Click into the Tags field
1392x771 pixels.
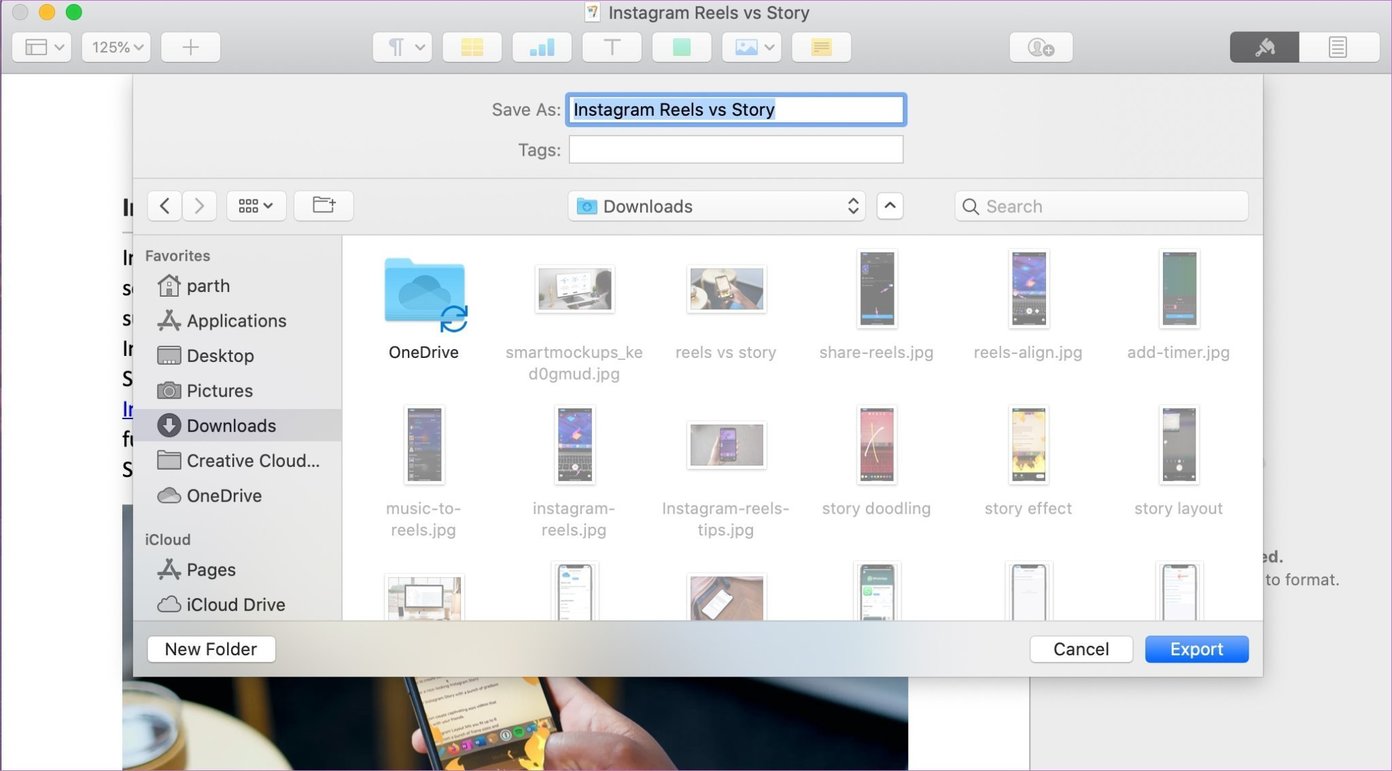736,150
